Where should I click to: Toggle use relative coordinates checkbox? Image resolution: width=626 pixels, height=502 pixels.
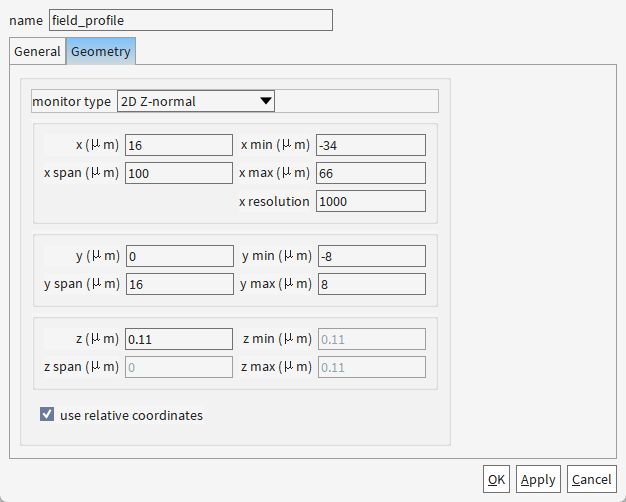pos(47,414)
